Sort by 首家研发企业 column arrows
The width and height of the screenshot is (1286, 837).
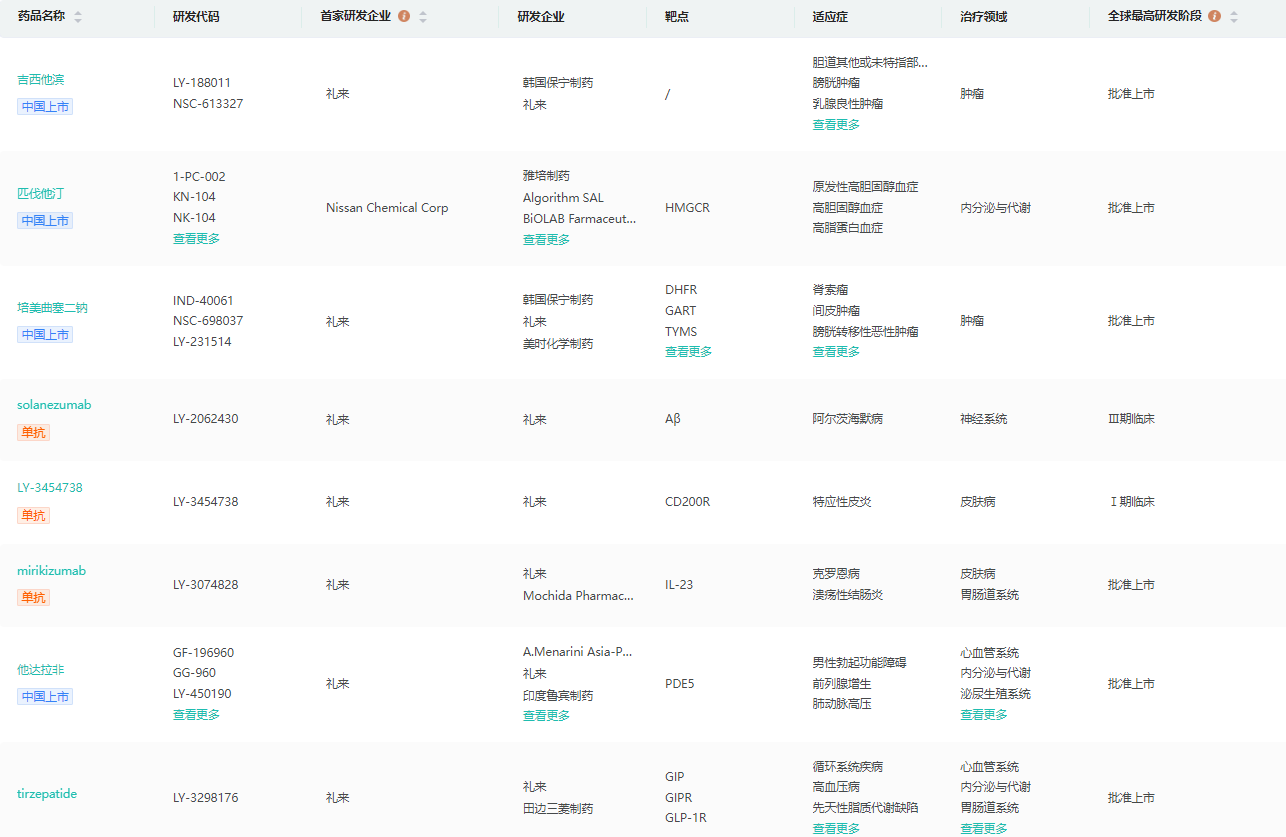[423, 17]
